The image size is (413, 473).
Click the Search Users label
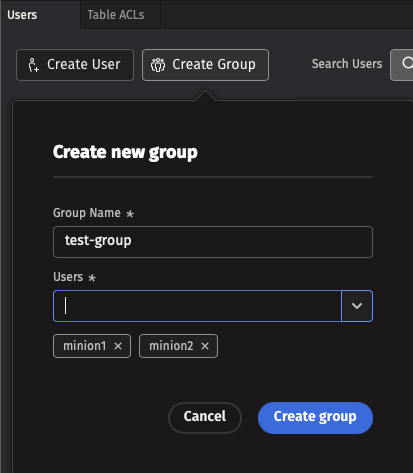[x=347, y=64]
